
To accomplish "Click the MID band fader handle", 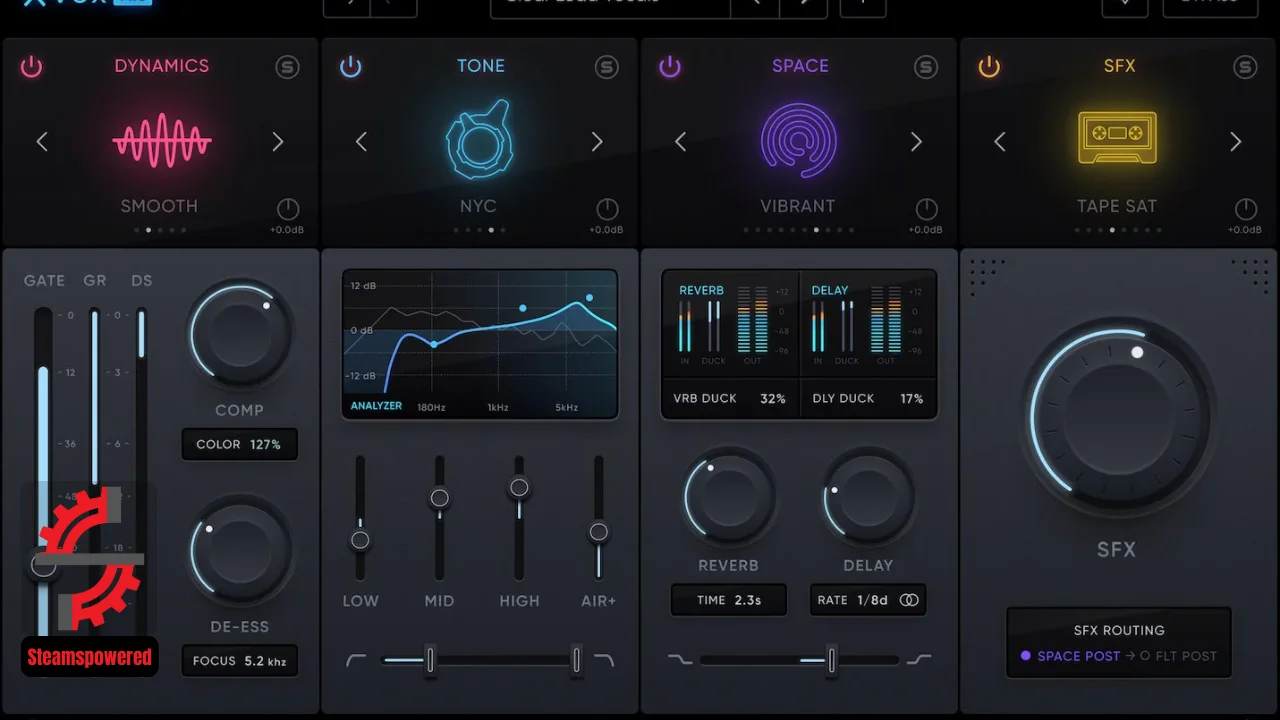I will click(439, 497).
